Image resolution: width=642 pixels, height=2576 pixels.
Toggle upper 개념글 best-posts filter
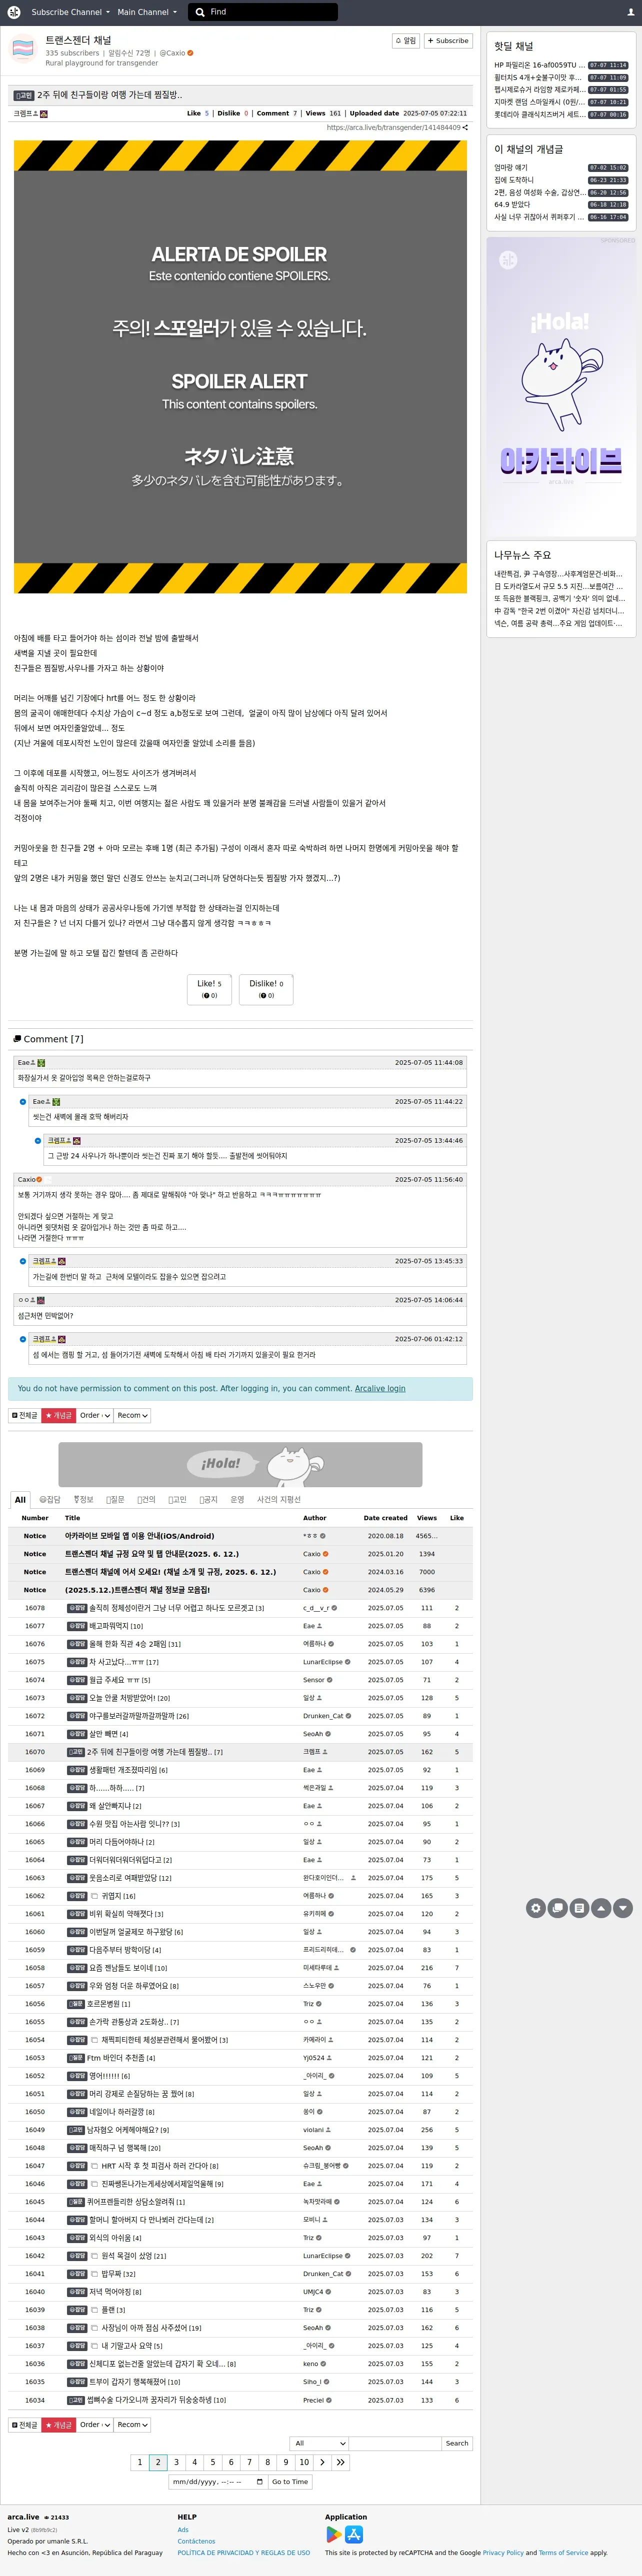(58, 1415)
